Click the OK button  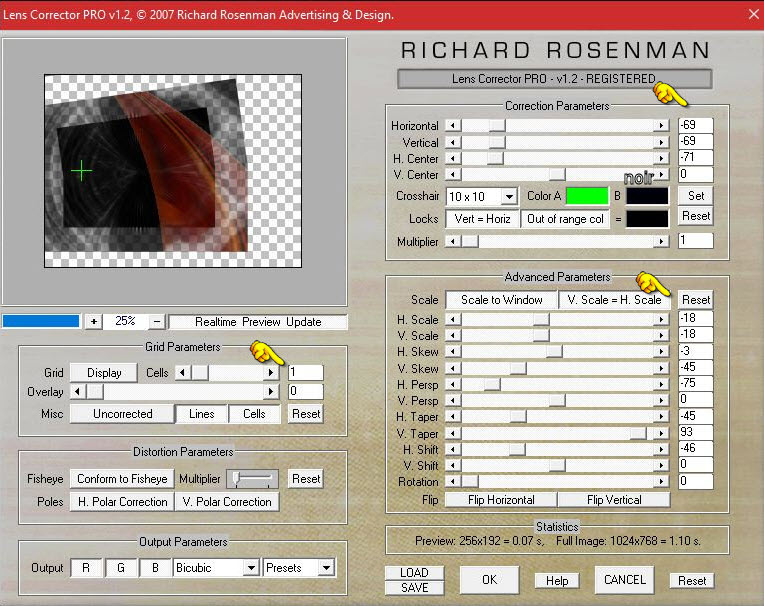click(x=489, y=580)
